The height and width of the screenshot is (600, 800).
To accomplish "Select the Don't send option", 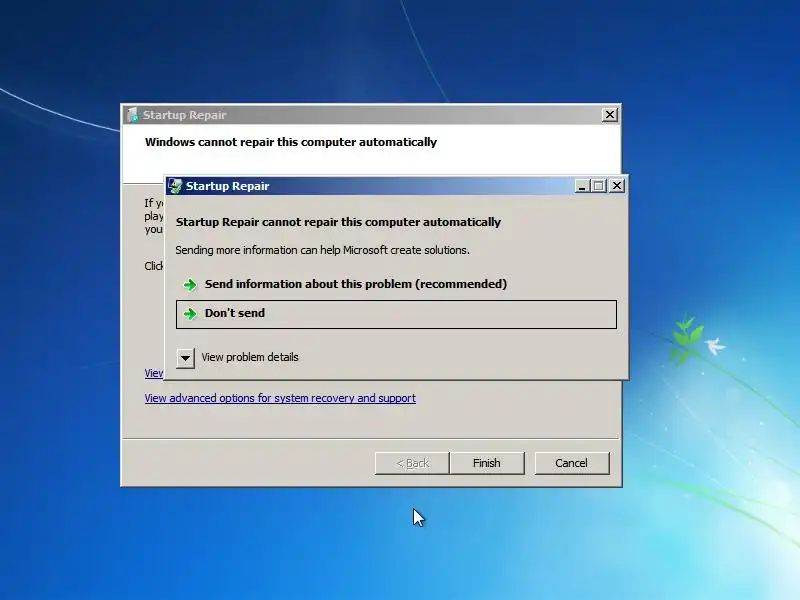I will [396, 314].
